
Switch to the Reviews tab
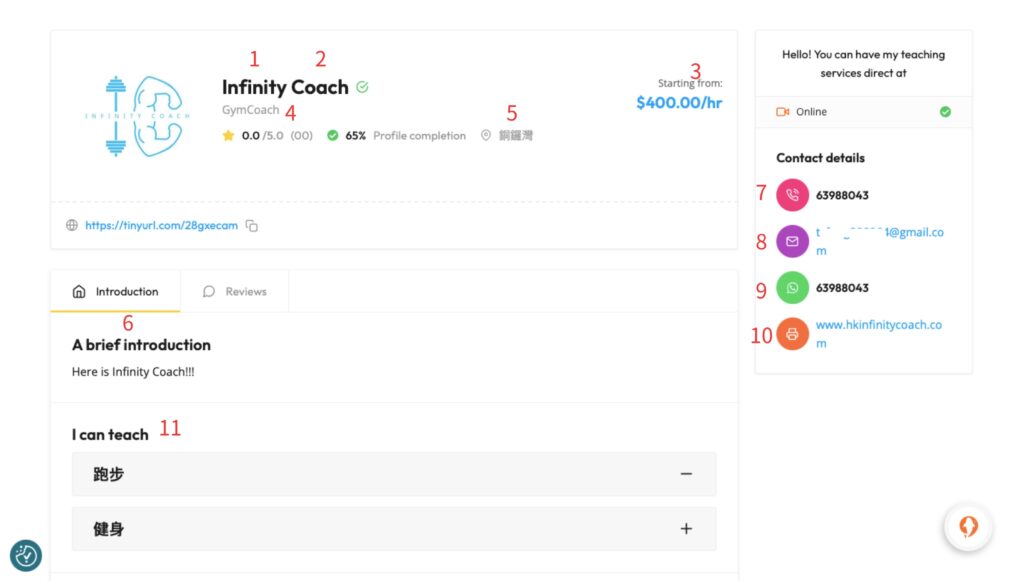click(235, 292)
